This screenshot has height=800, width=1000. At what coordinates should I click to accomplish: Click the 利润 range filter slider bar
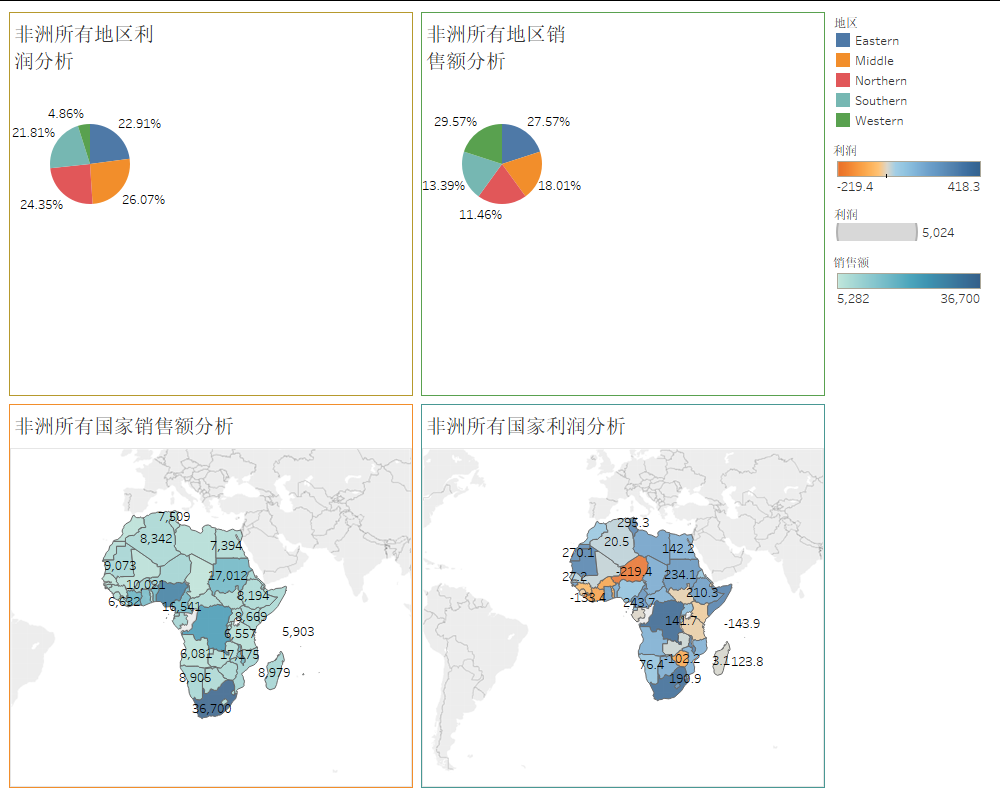[x=876, y=232]
